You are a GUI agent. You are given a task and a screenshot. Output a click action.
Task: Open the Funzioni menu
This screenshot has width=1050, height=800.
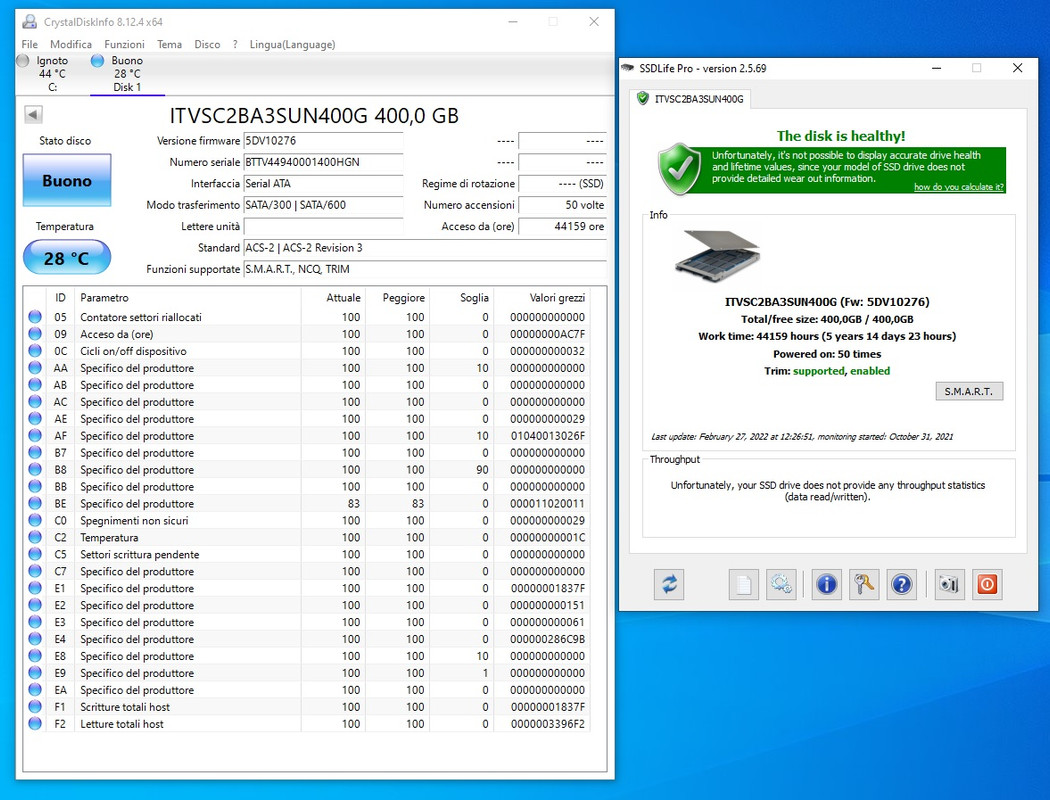pos(124,44)
